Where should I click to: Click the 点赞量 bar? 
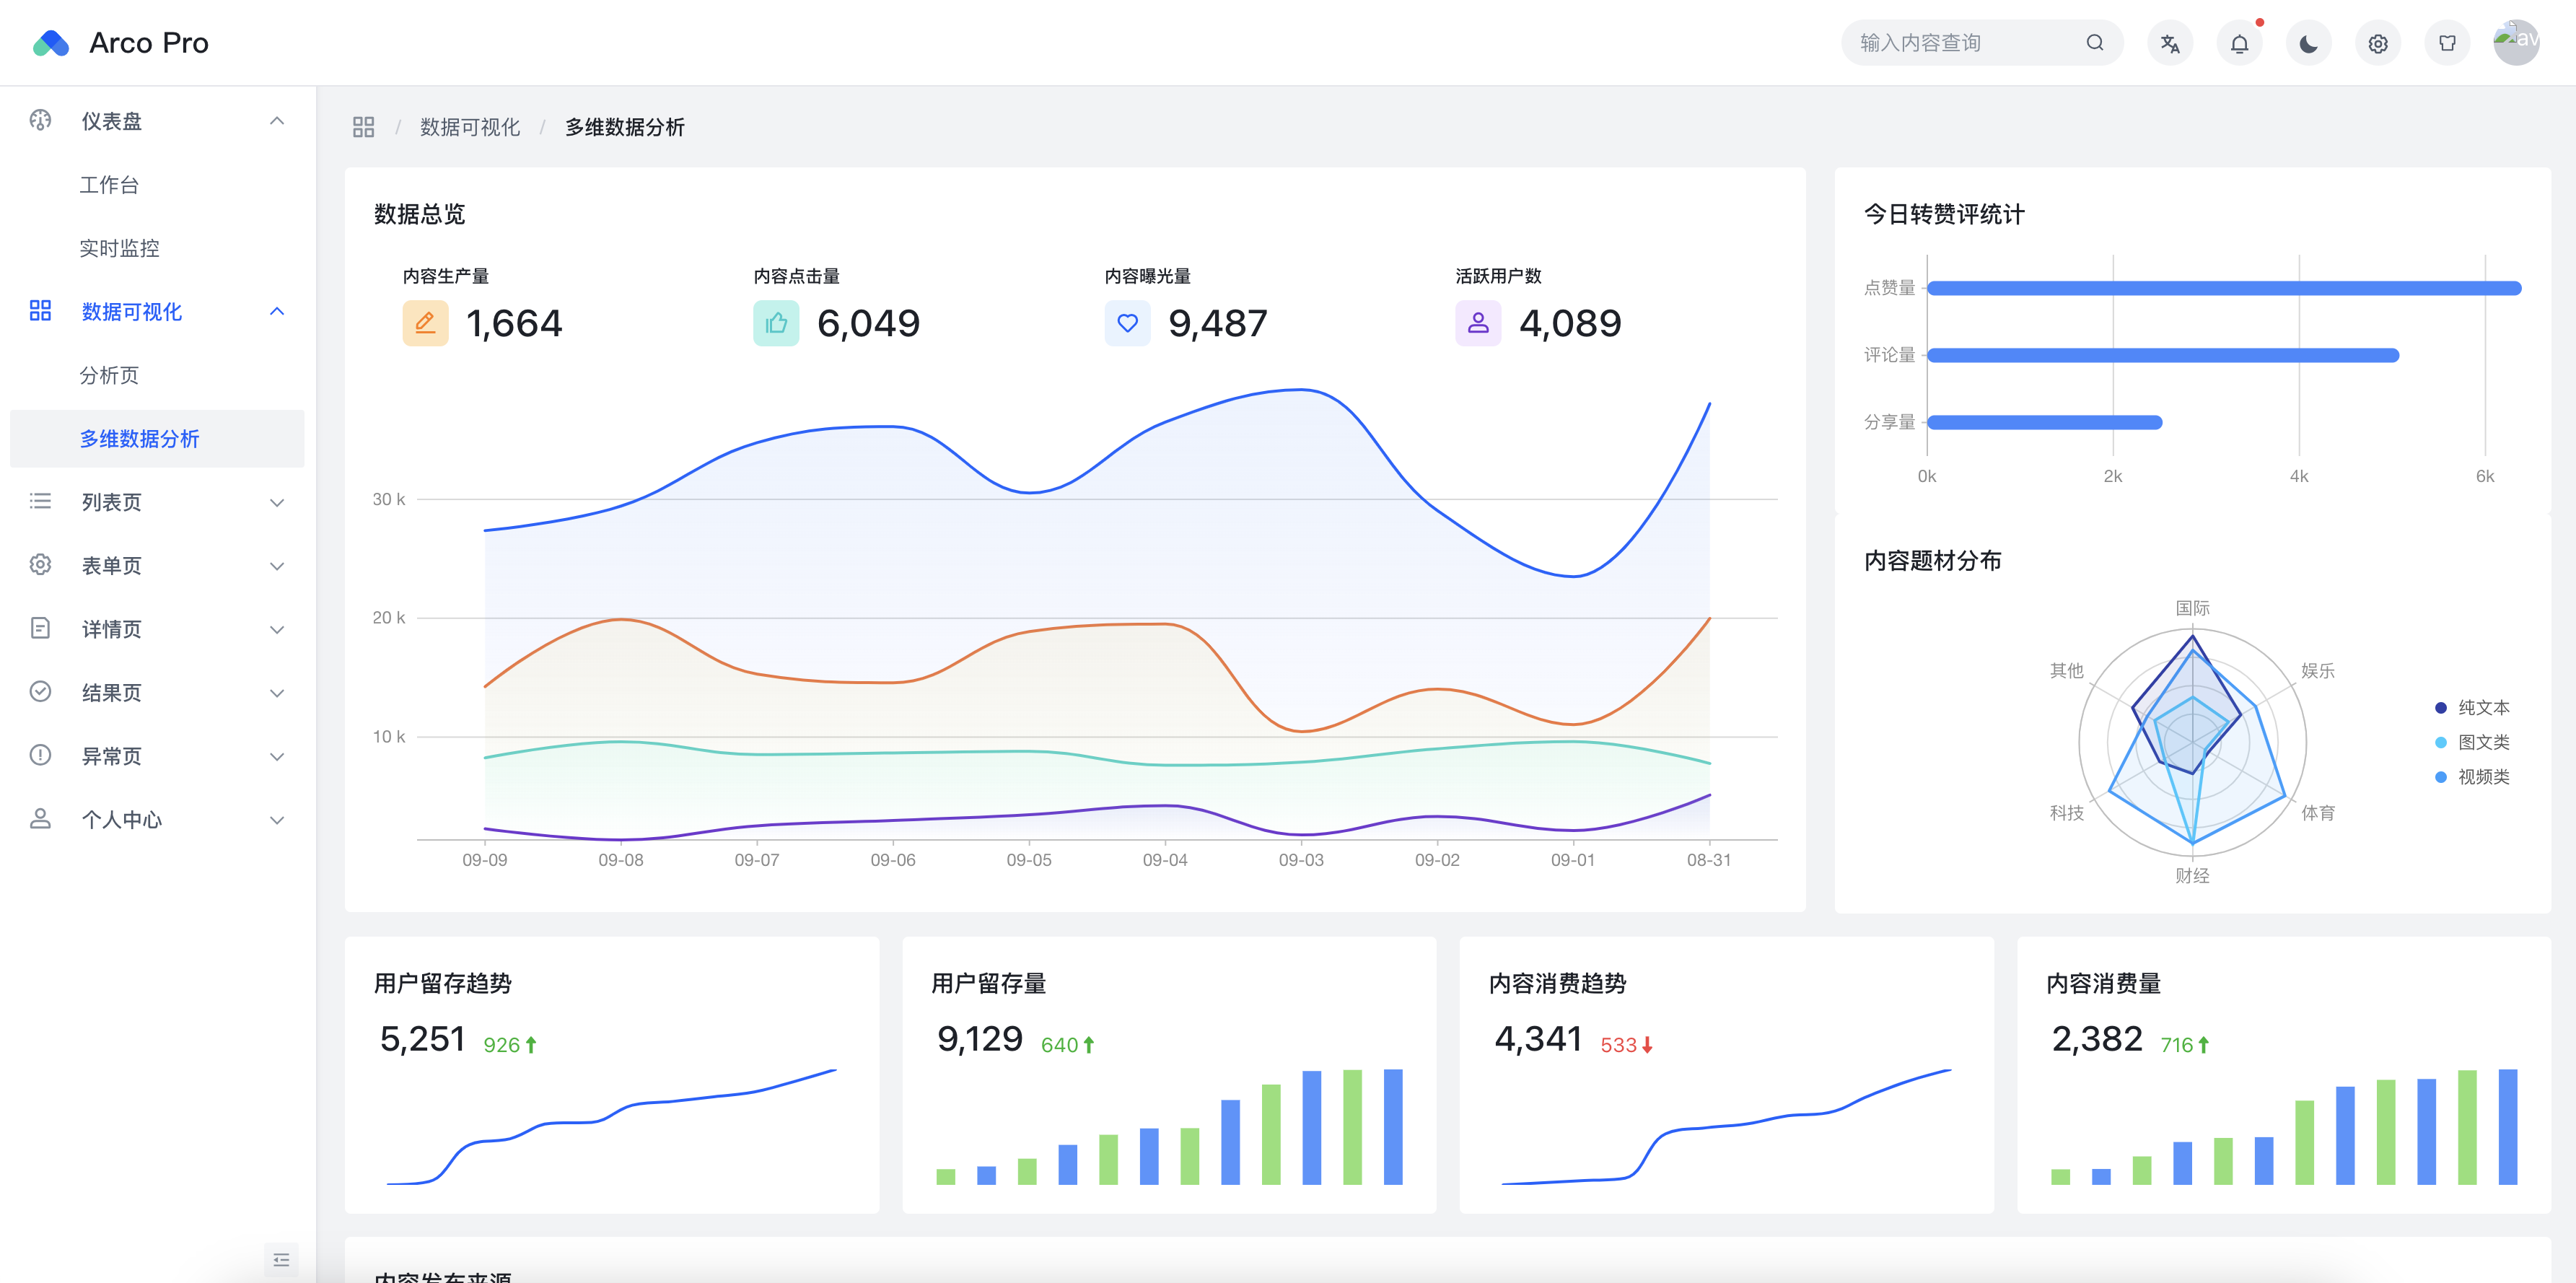(x=2224, y=288)
